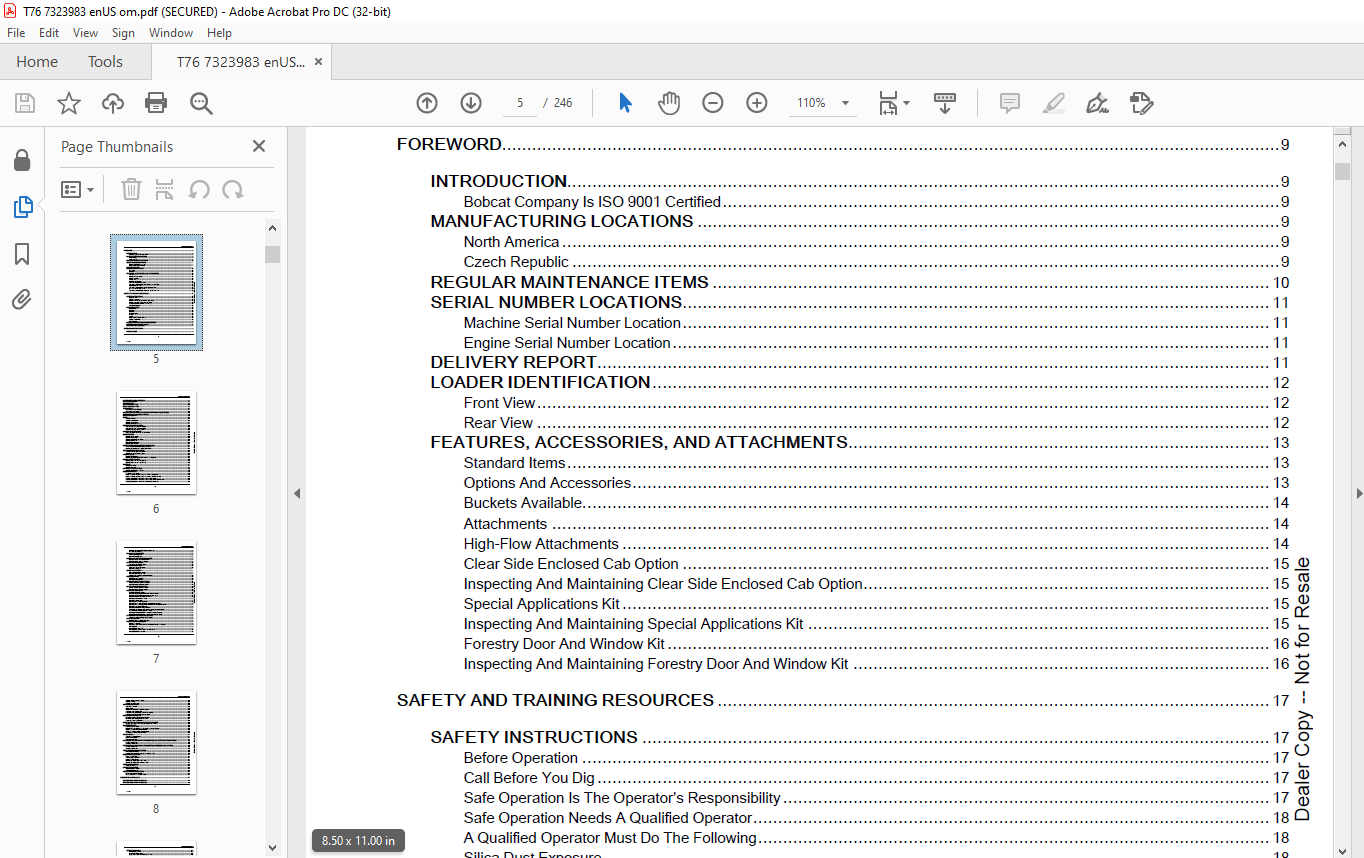This screenshot has height=858, width=1364.
Task: Click the thumbnail panel vertical scrollbar
Action: pyautogui.click(x=272, y=500)
